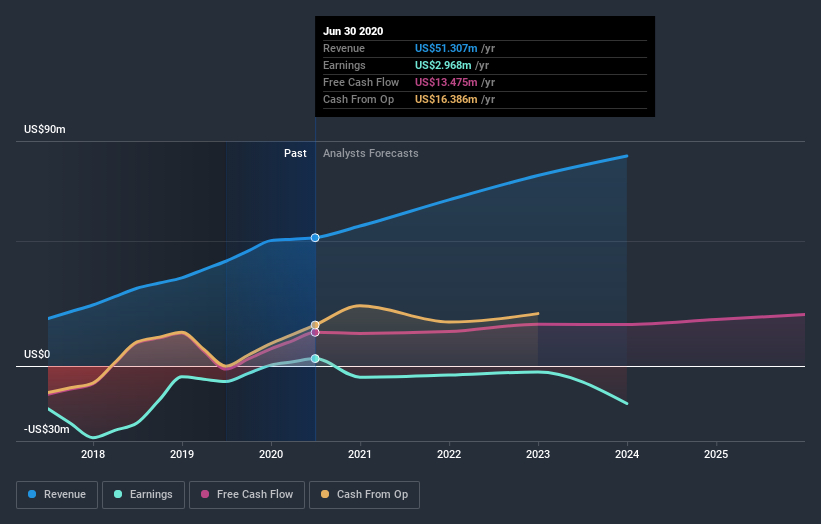Toggle the Cash From Op legend button
The image size is (821, 524).
364,495
